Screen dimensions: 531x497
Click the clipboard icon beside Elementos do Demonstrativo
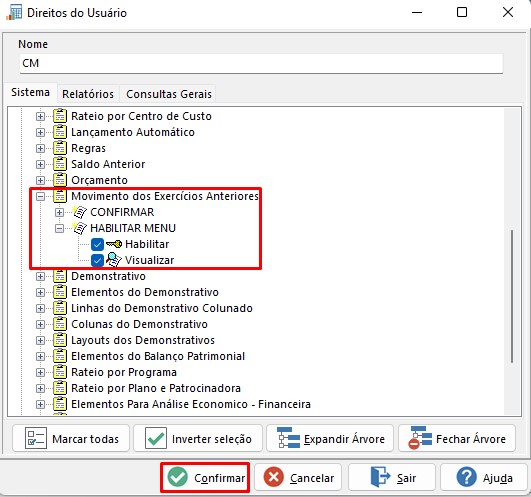point(60,292)
